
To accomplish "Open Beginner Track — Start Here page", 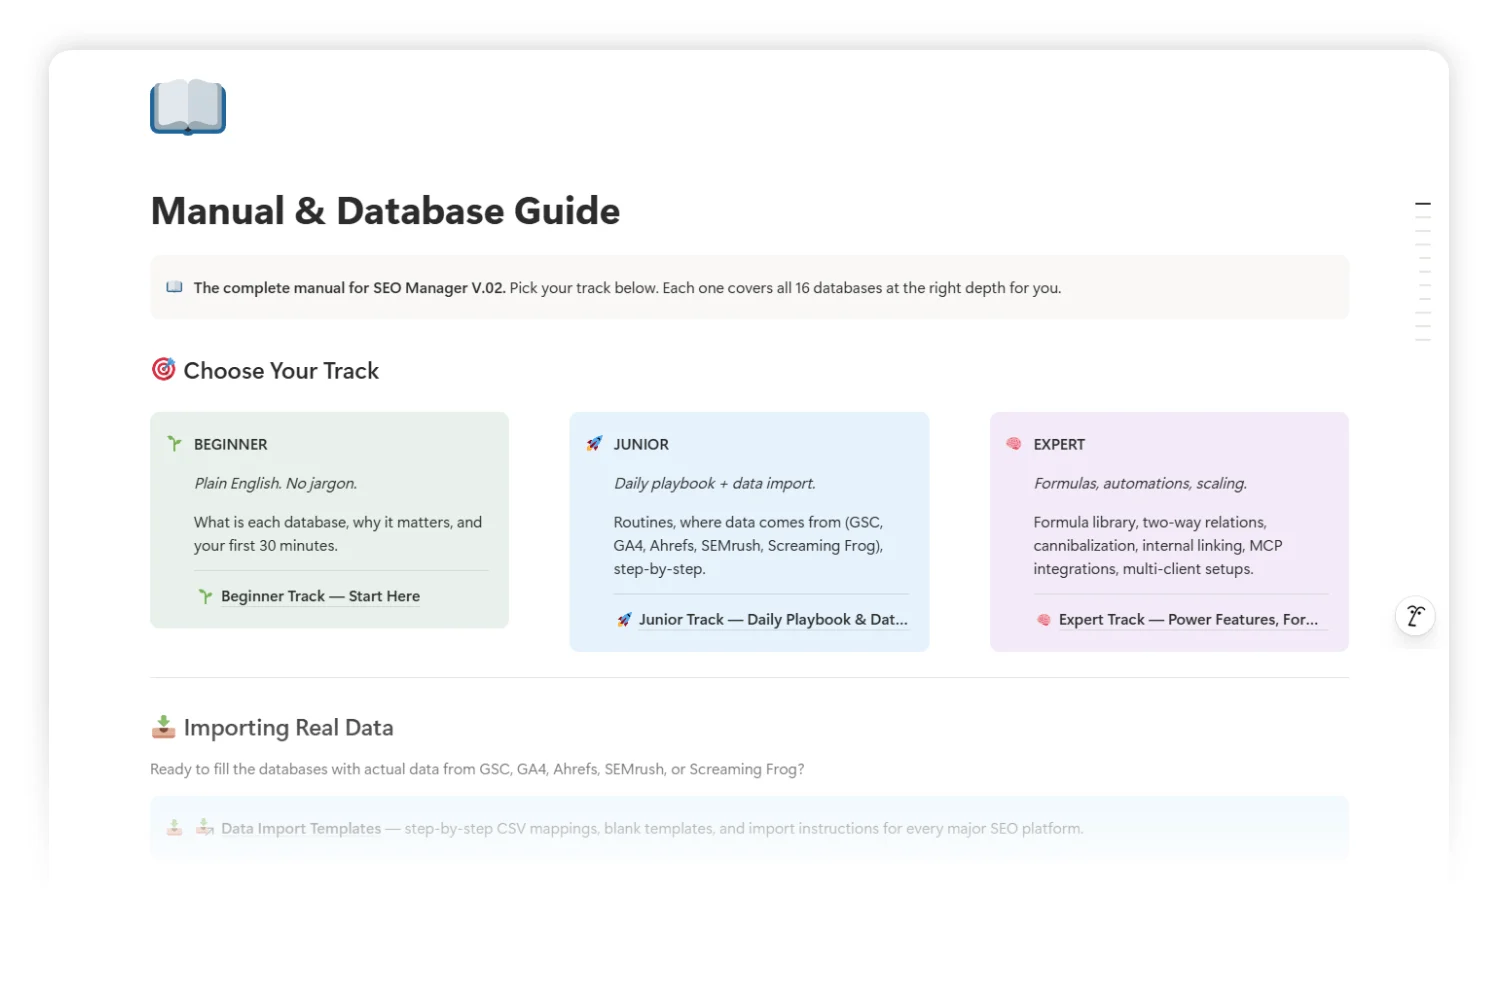I will pyautogui.click(x=320, y=596).
